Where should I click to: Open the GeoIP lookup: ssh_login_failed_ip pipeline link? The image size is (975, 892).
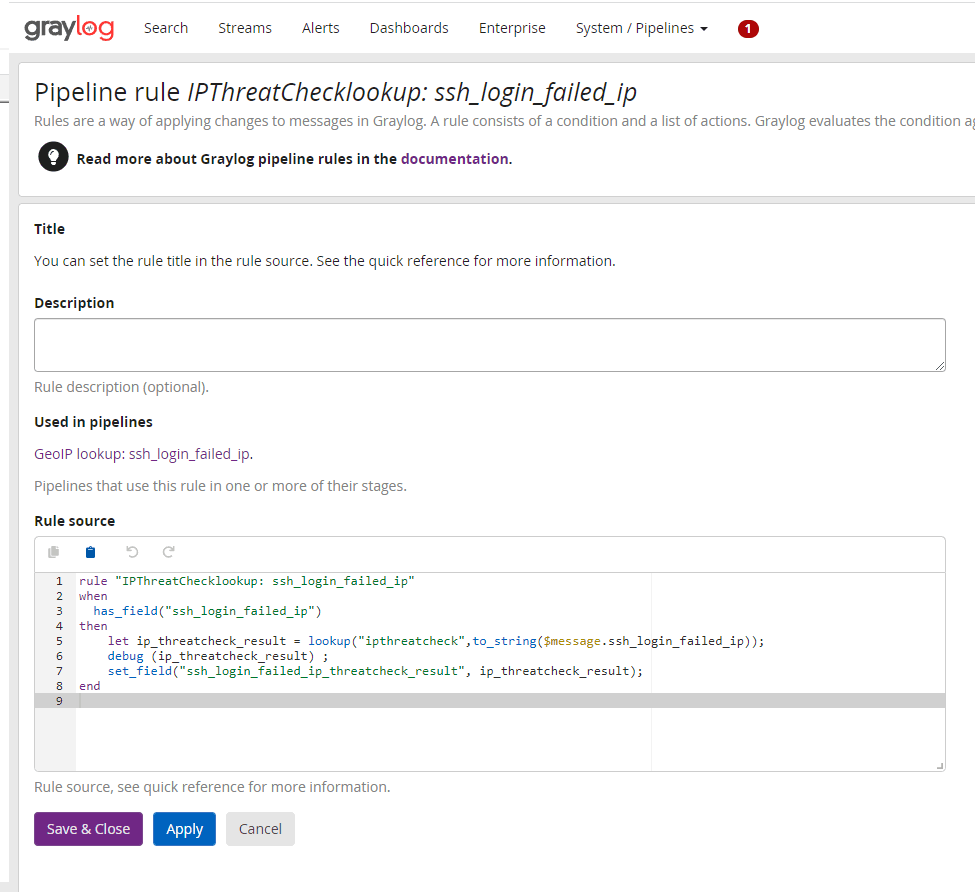click(142, 454)
